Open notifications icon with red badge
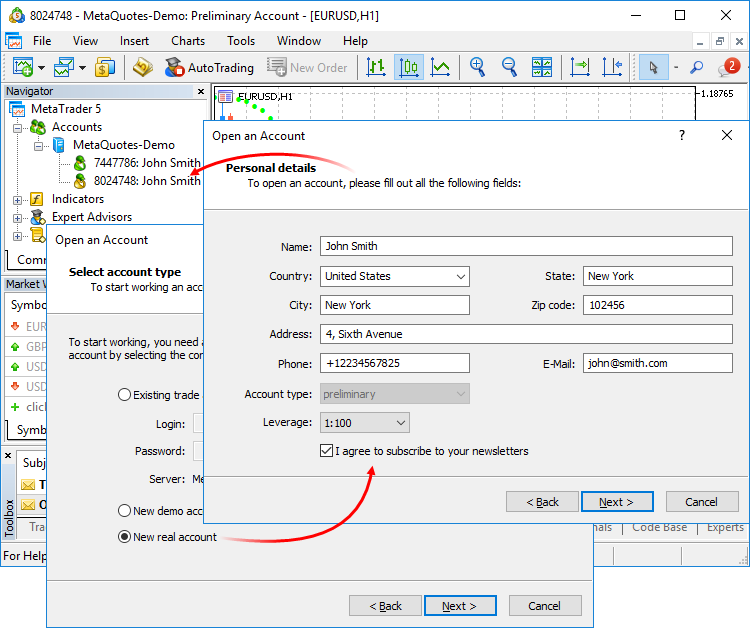The width and height of the screenshot is (750, 628). click(x=728, y=67)
